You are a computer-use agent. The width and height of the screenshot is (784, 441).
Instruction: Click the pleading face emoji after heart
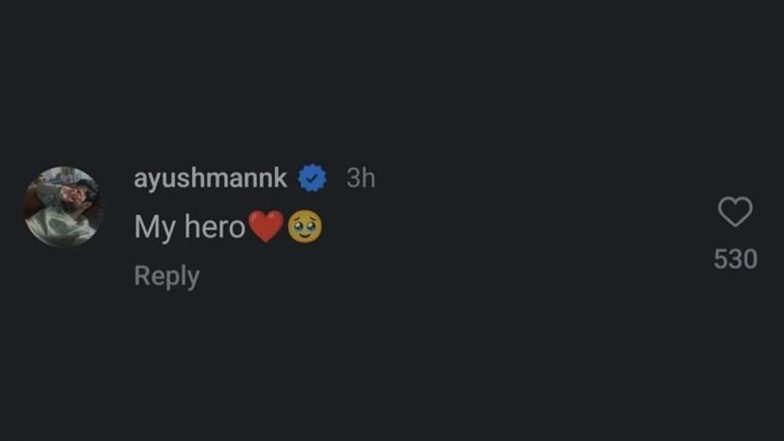click(x=304, y=228)
